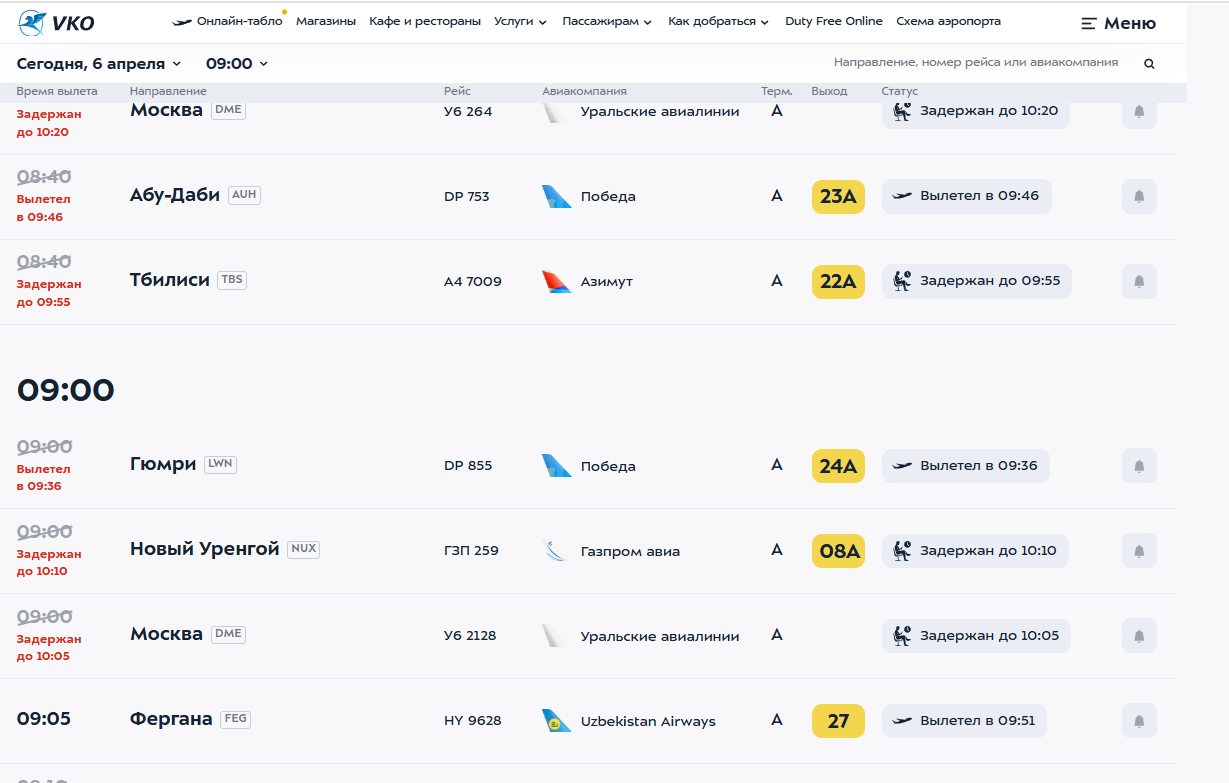Screen dimensions: 1229x783
Task: Expand the Услуги menu dropdown
Action: tap(520, 22)
